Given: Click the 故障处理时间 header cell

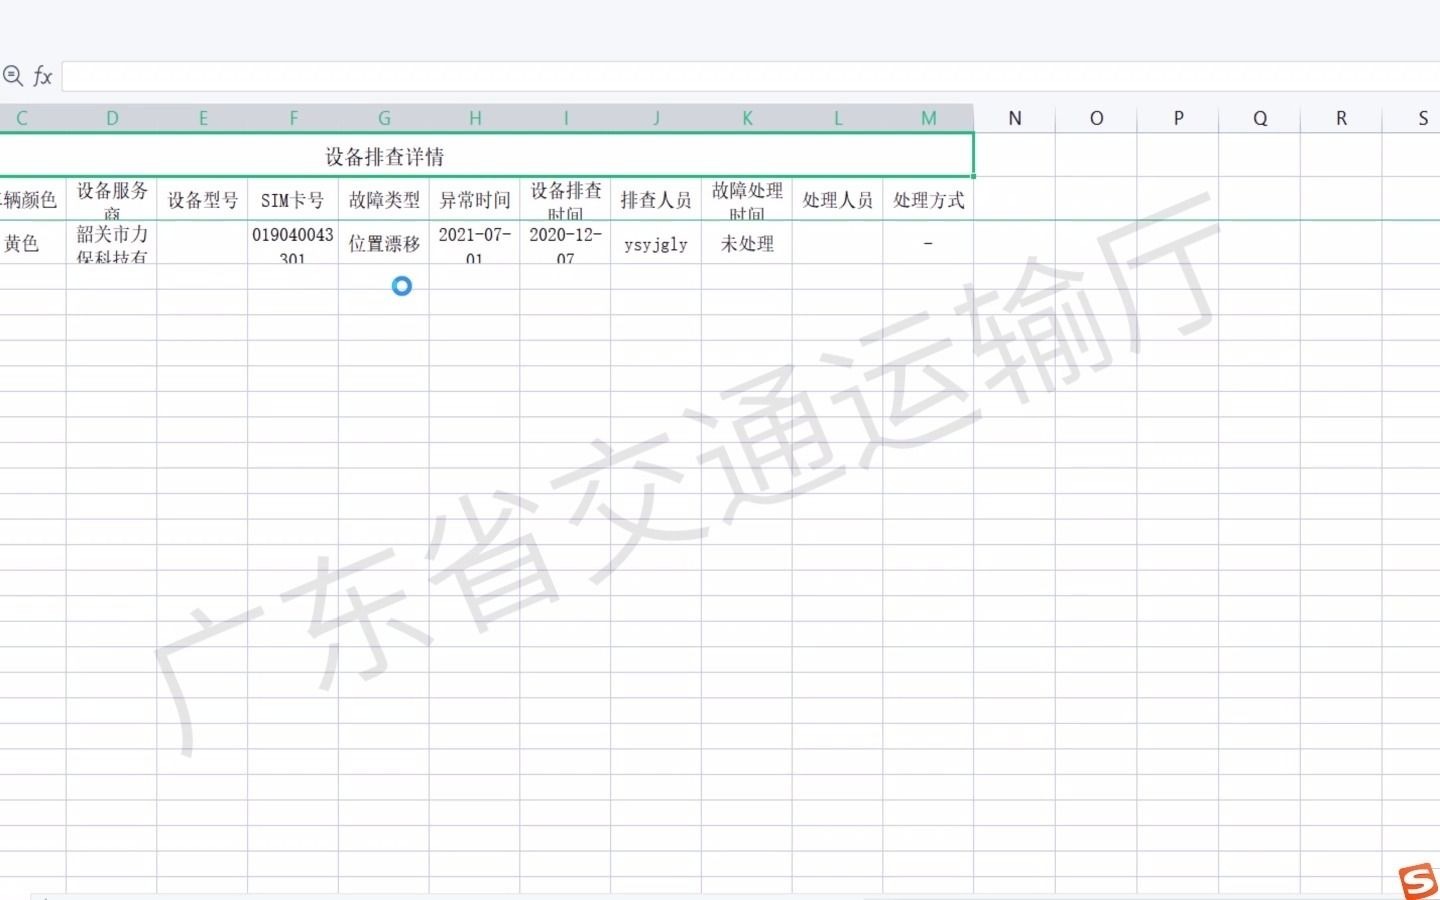Looking at the screenshot, I should 747,200.
